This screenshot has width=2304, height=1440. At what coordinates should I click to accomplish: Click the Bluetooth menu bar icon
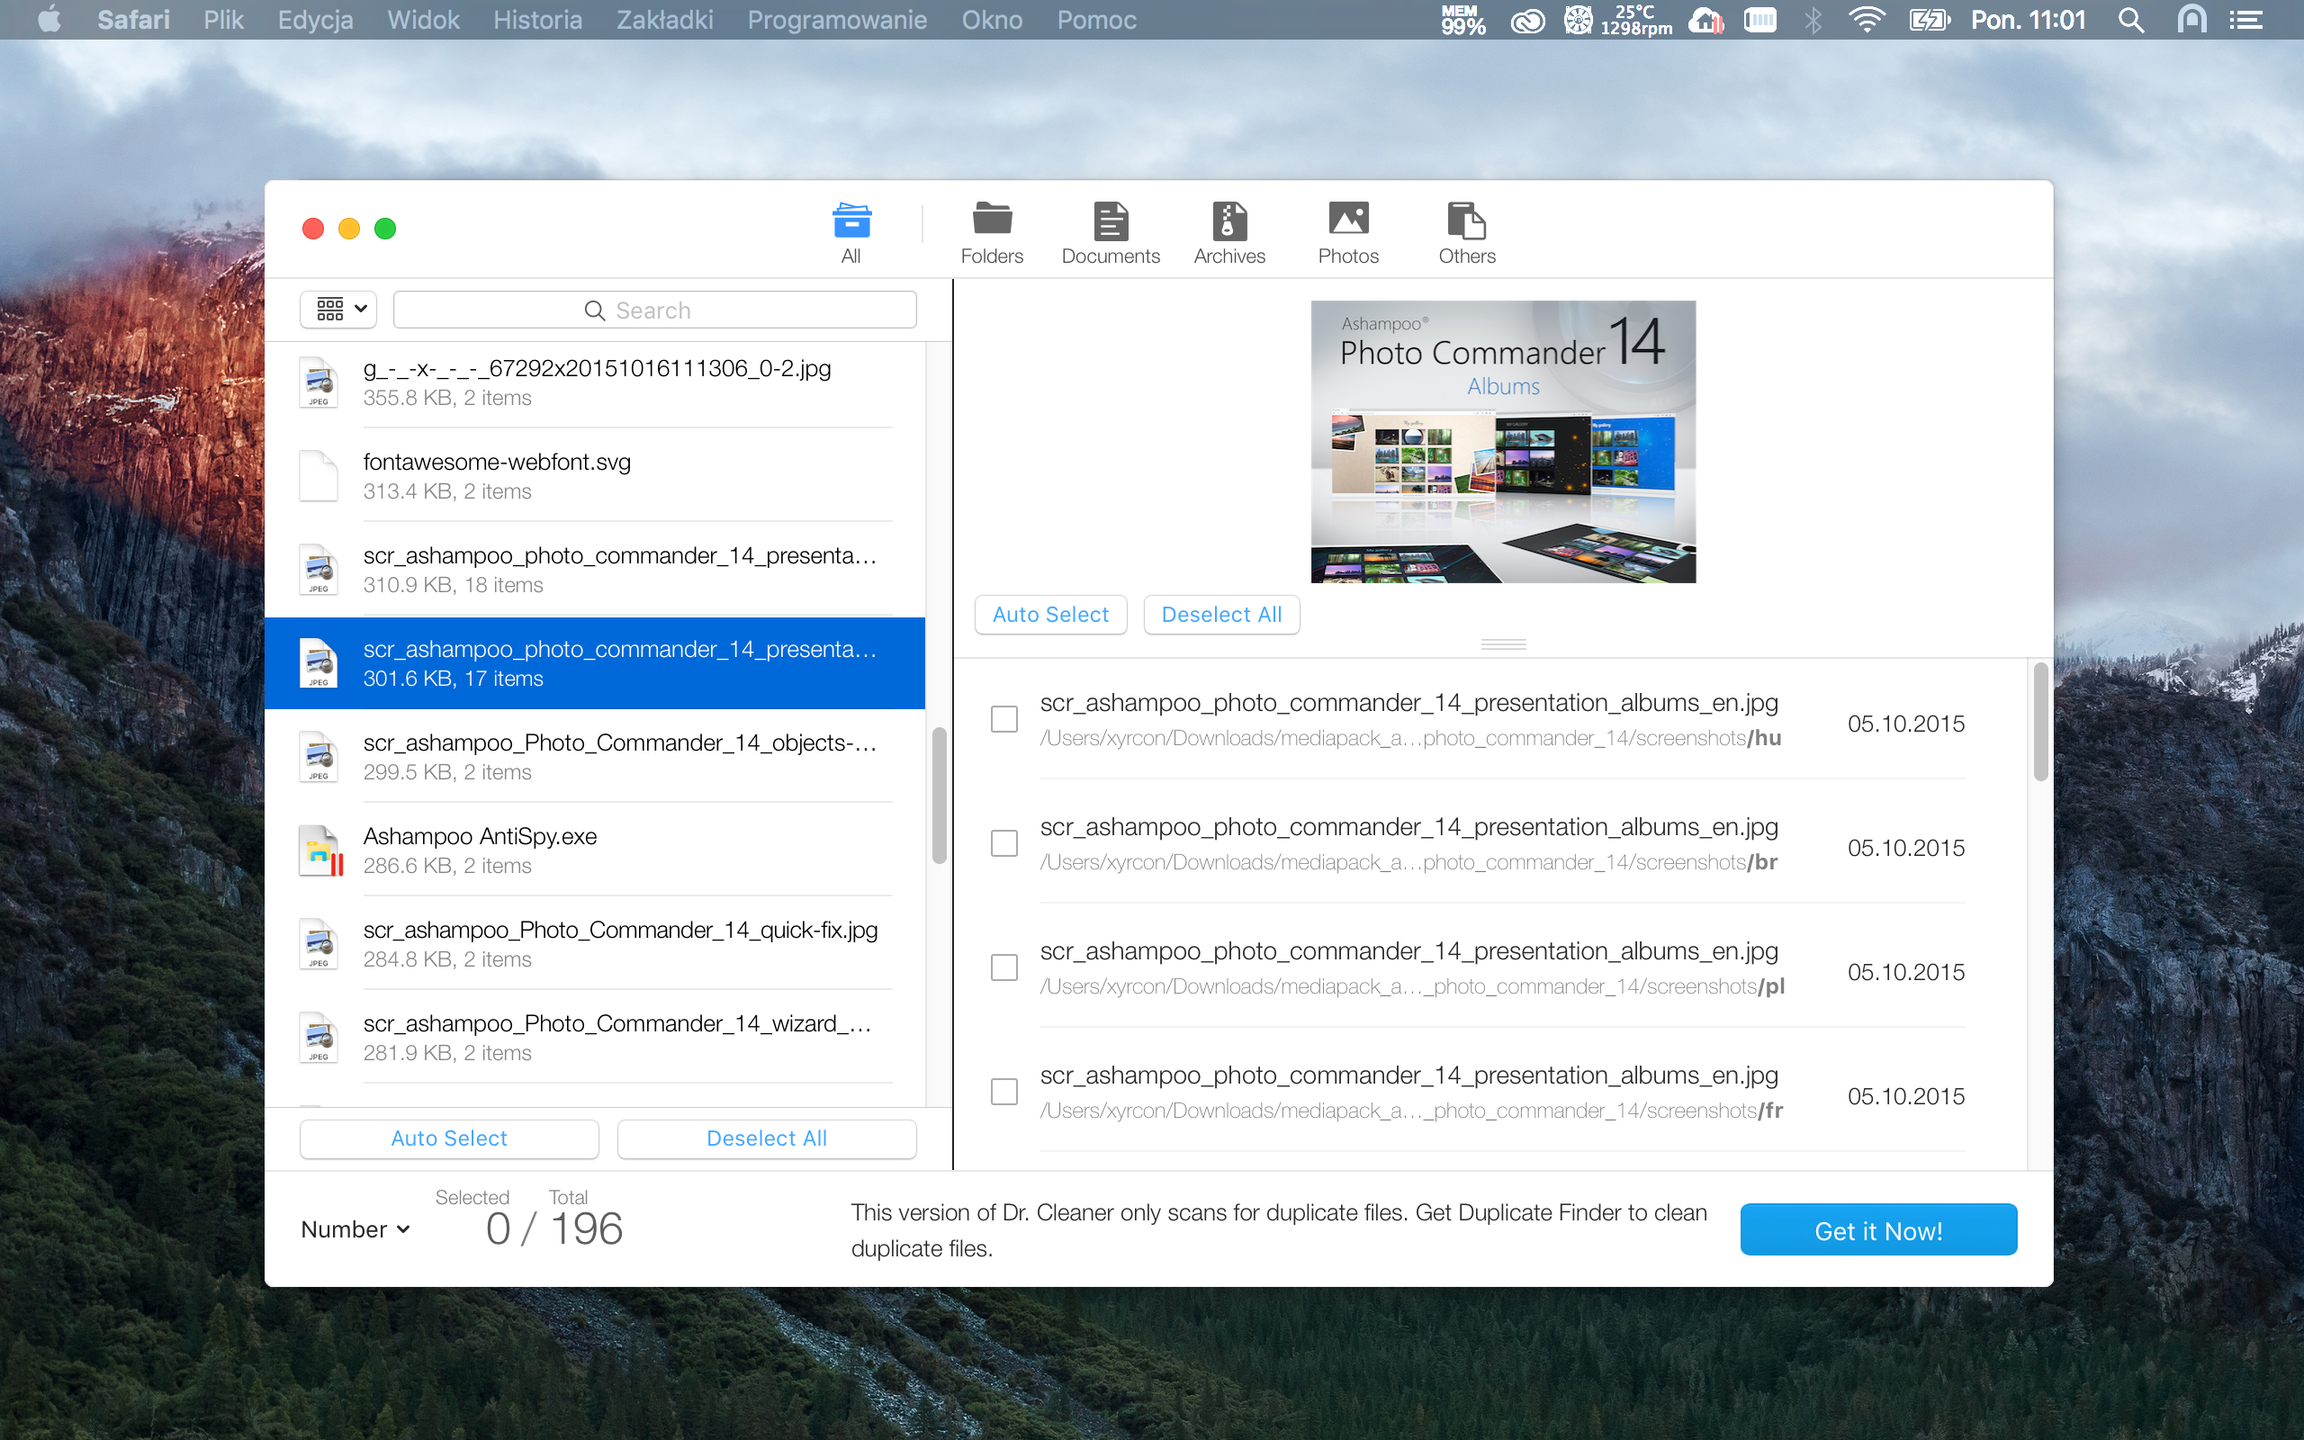1813,20
